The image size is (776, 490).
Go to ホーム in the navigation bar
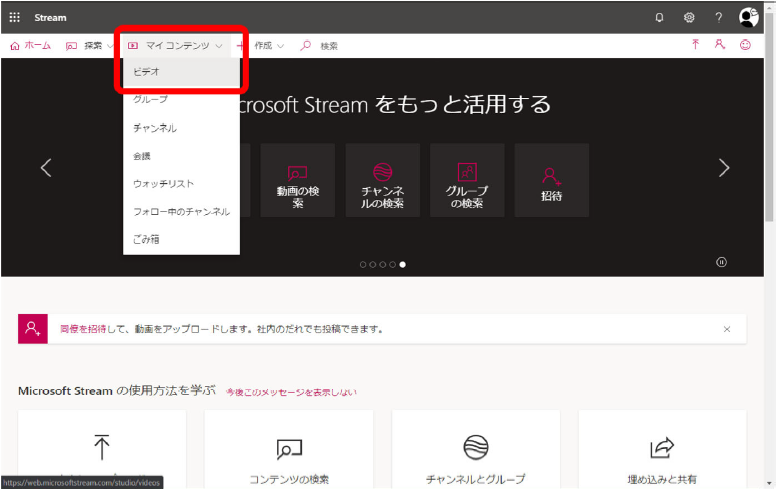point(31,46)
